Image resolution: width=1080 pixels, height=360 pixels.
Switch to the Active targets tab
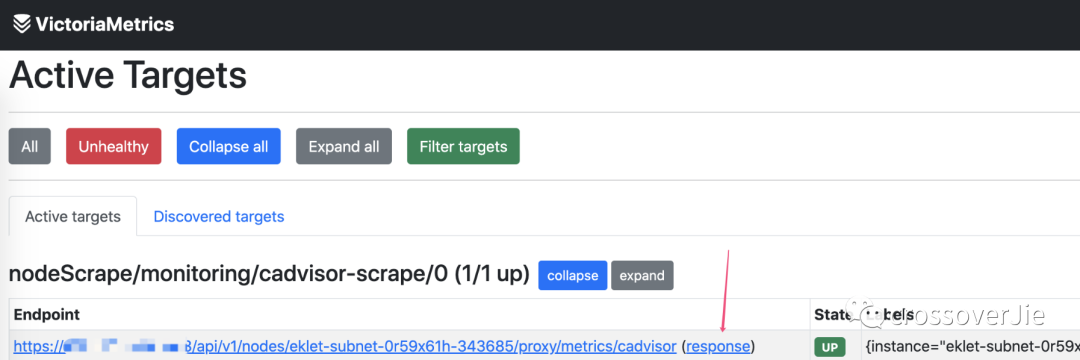73,217
